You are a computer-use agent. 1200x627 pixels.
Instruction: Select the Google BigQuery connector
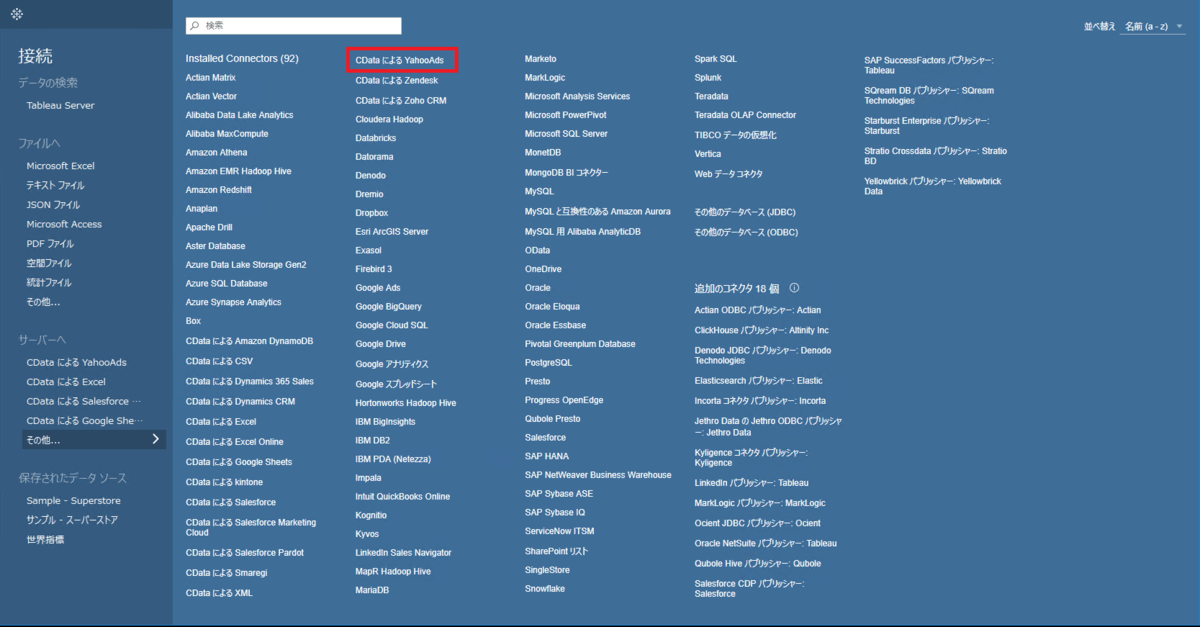(x=388, y=307)
